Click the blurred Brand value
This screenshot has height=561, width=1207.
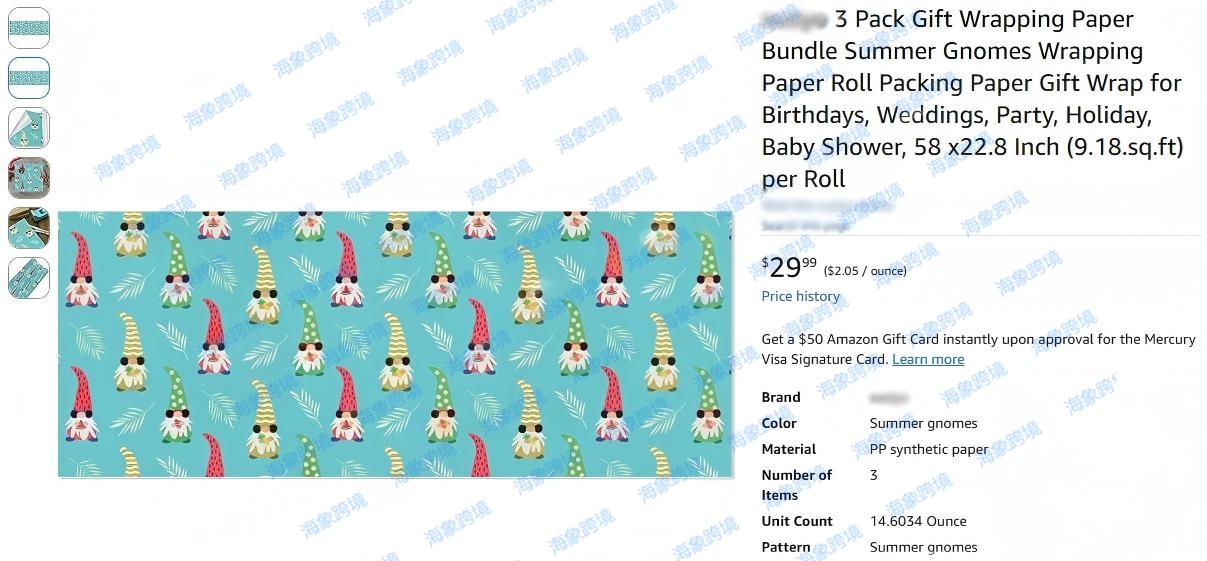point(889,397)
